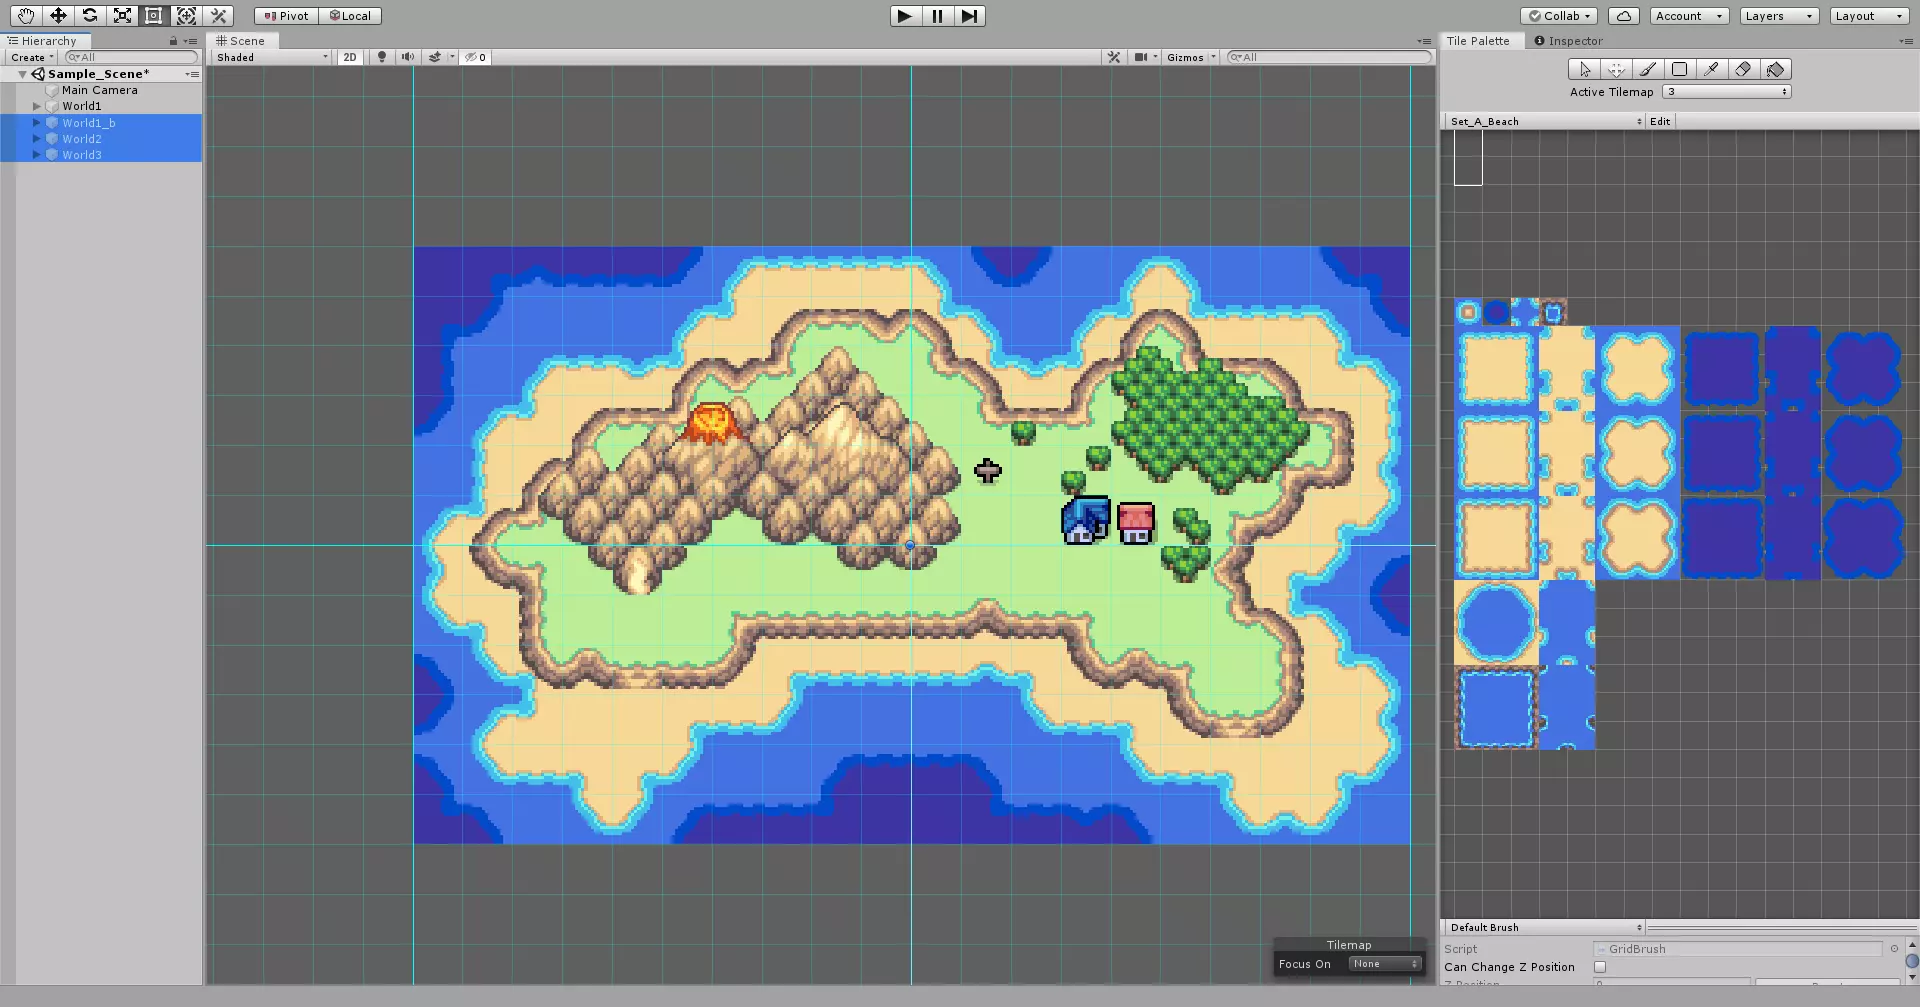This screenshot has width=1920, height=1007.
Task: Toggle scene lighting bulb button
Action: pos(381,57)
